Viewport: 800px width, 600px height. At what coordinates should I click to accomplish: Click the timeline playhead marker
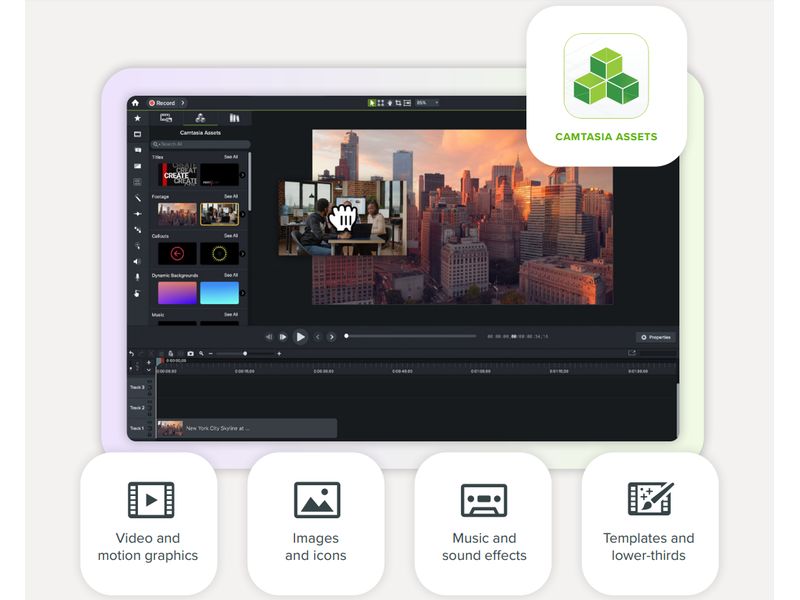[x=160, y=361]
